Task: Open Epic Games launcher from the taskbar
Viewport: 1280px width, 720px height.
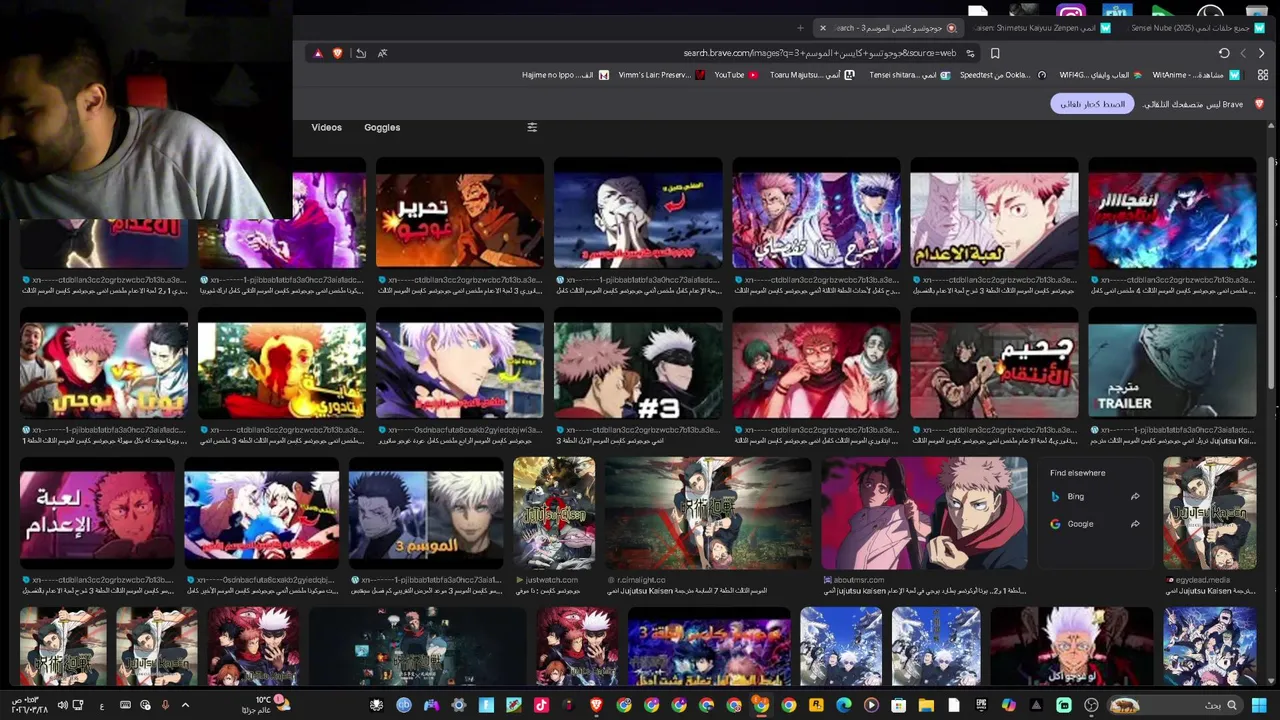Action: [980, 705]
